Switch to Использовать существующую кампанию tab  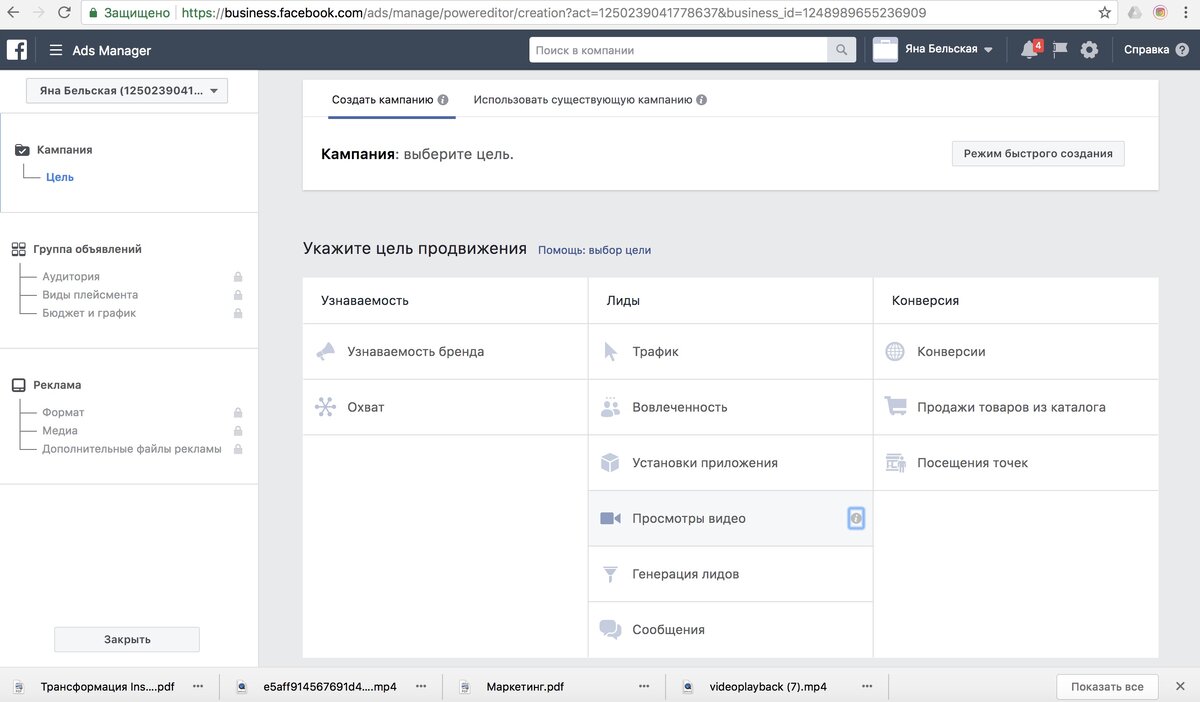pyautogui.click(x=590, y=100)
